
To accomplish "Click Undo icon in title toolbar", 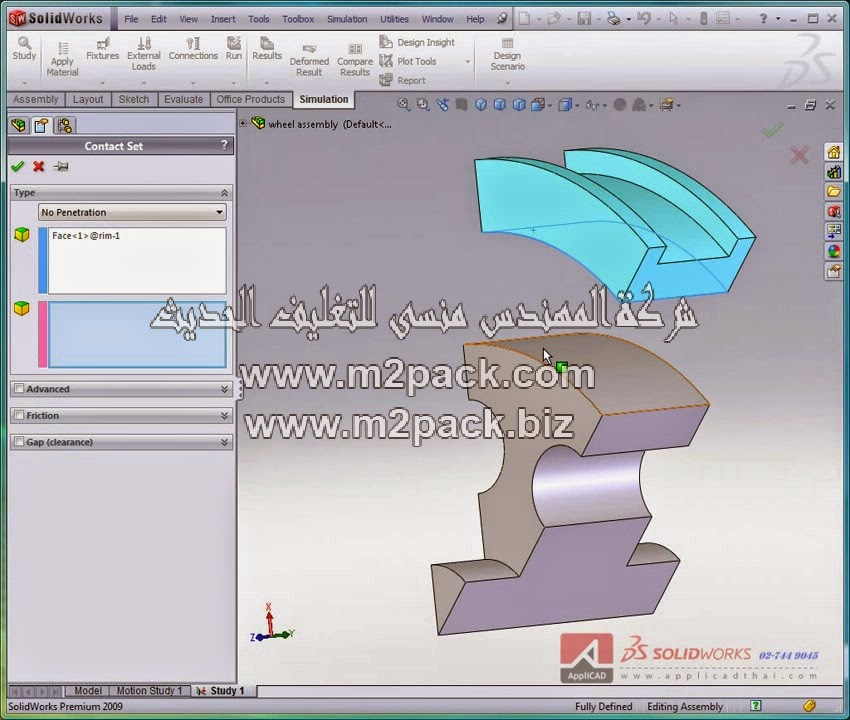I will pos(643,19).
